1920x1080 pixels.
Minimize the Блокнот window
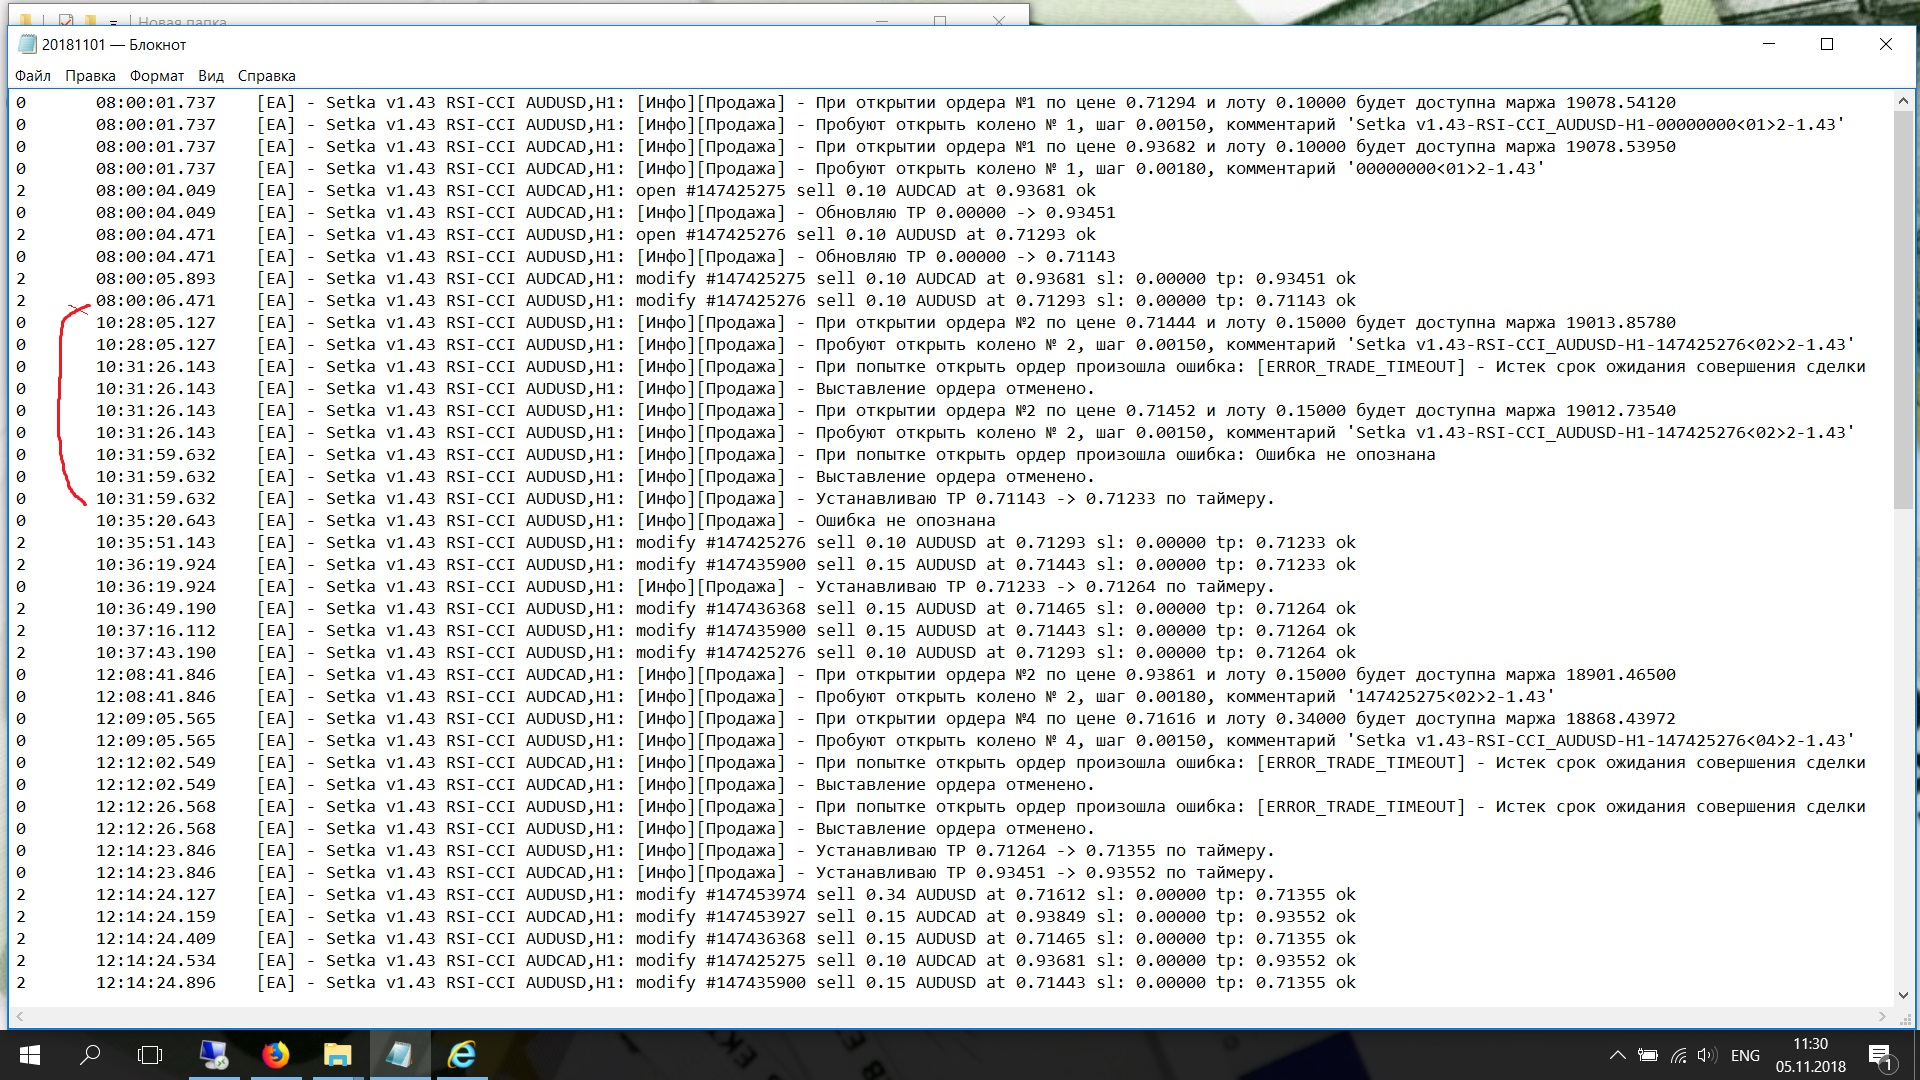(1769, 44)
